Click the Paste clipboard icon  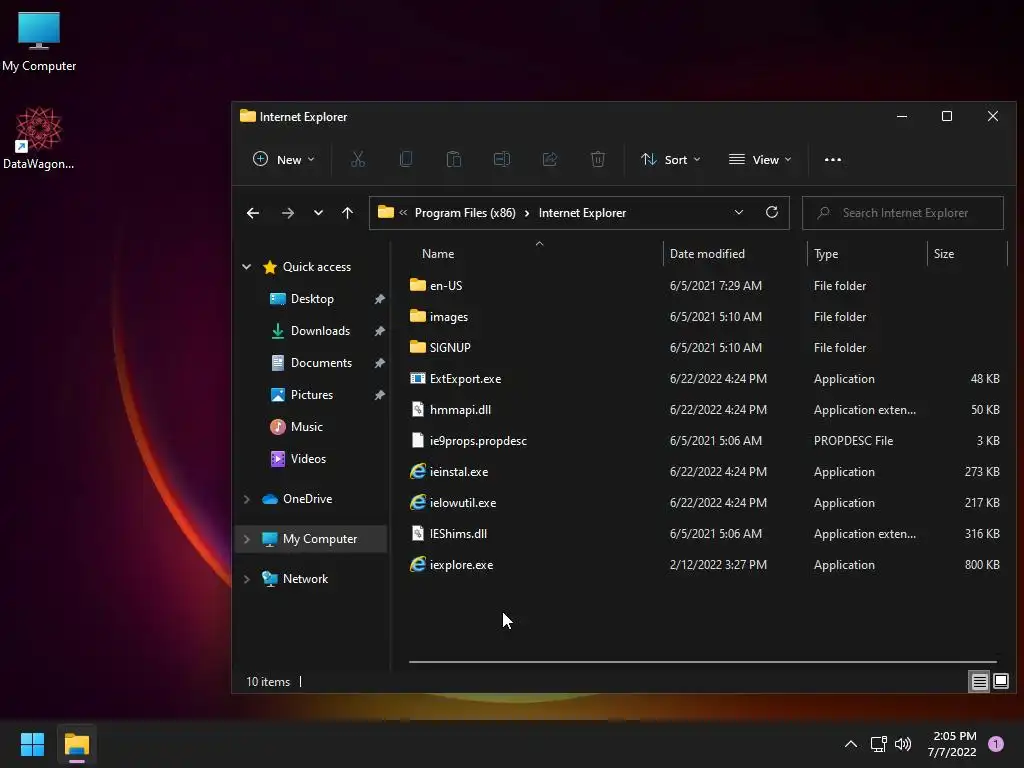[453, 159]
